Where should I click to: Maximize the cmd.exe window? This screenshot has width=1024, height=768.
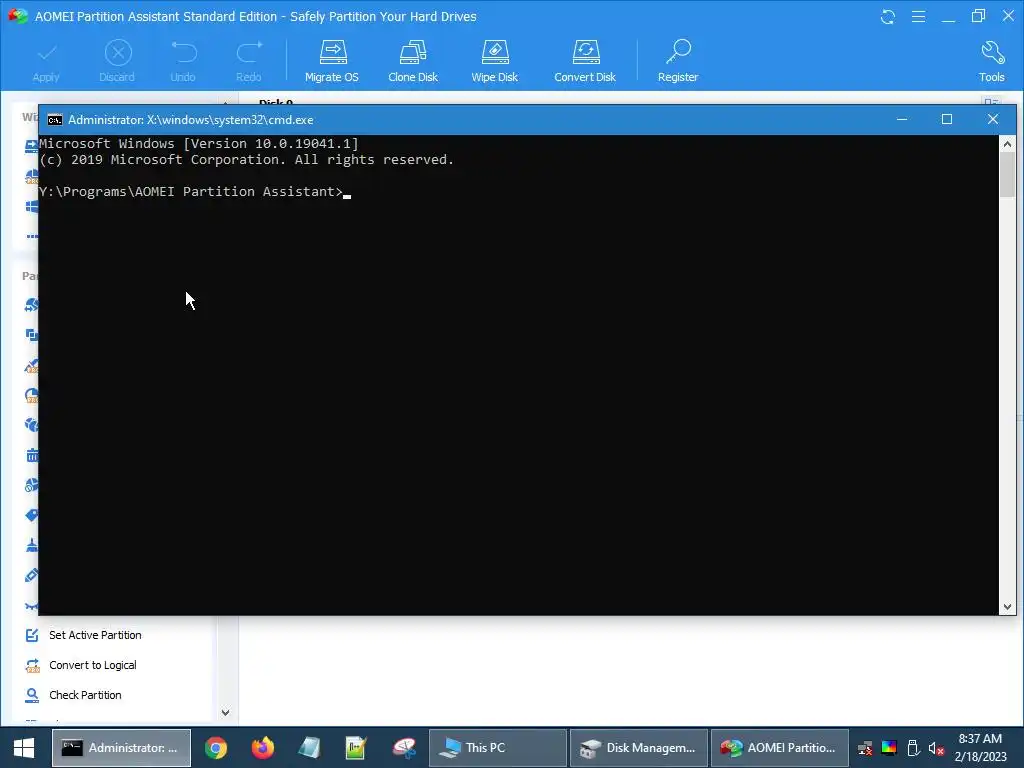coord(947,120)
